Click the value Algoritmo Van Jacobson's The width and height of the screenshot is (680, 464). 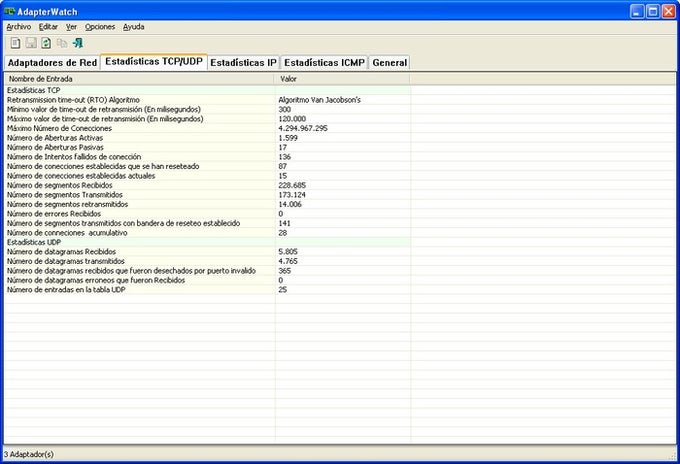point(320,100)
